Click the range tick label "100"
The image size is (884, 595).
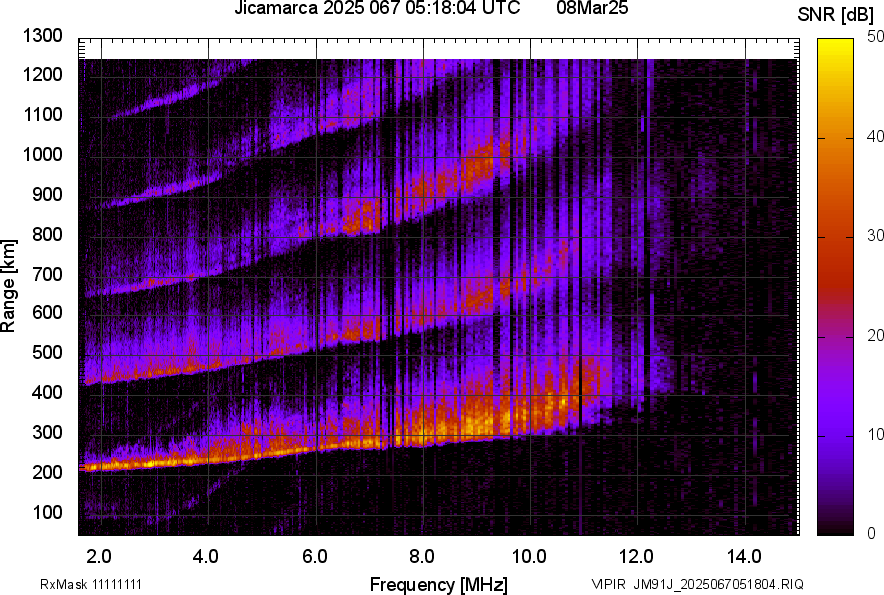[47, 513]
